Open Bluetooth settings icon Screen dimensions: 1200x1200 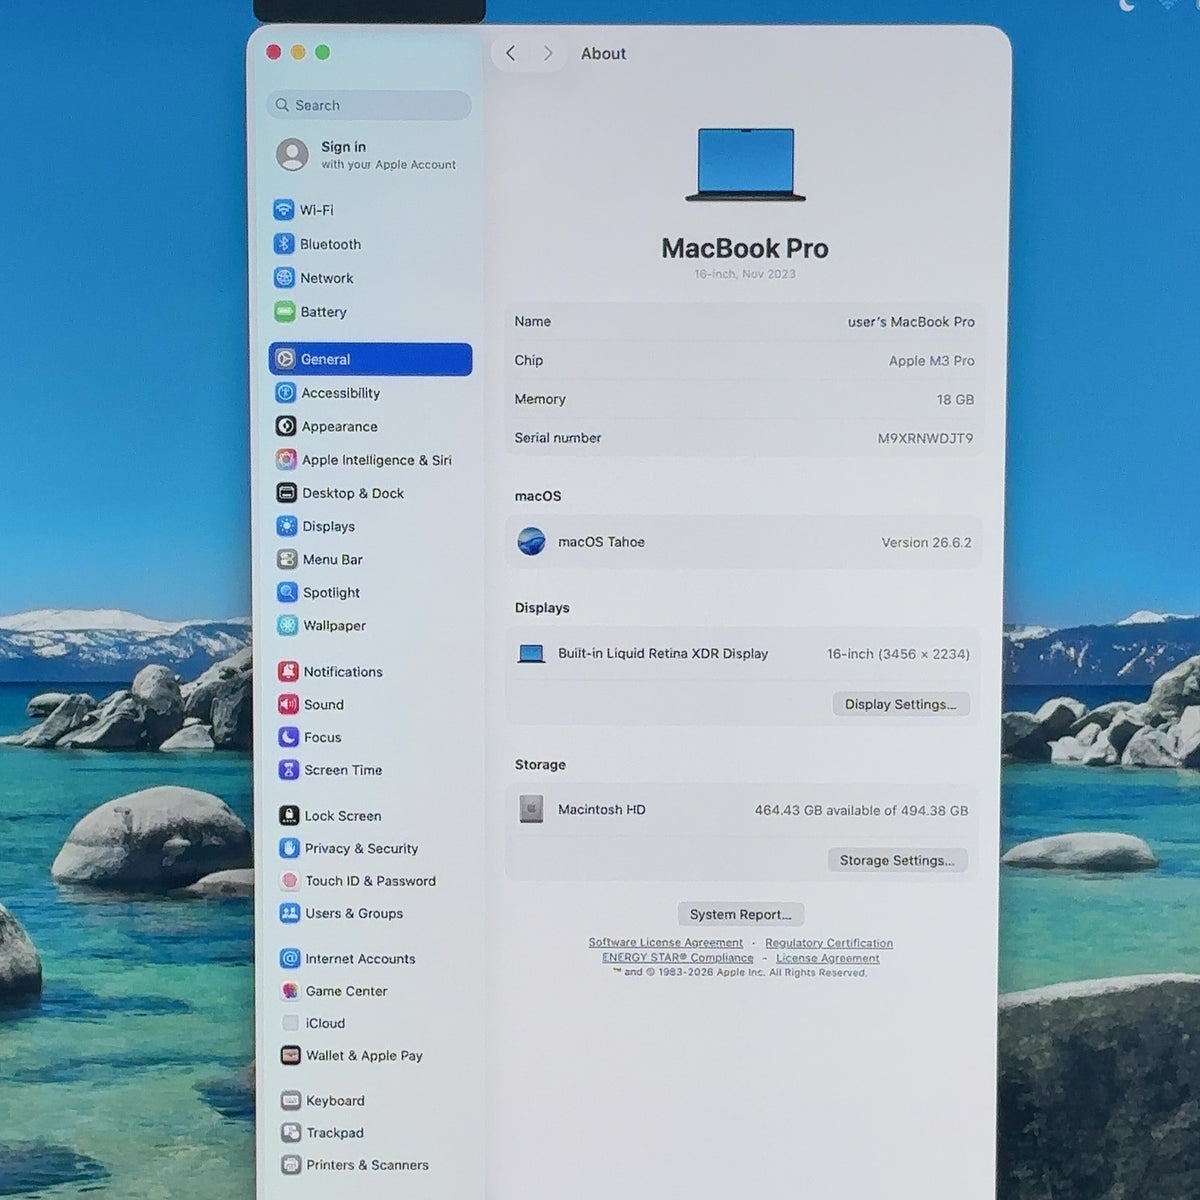pos(284,244)
